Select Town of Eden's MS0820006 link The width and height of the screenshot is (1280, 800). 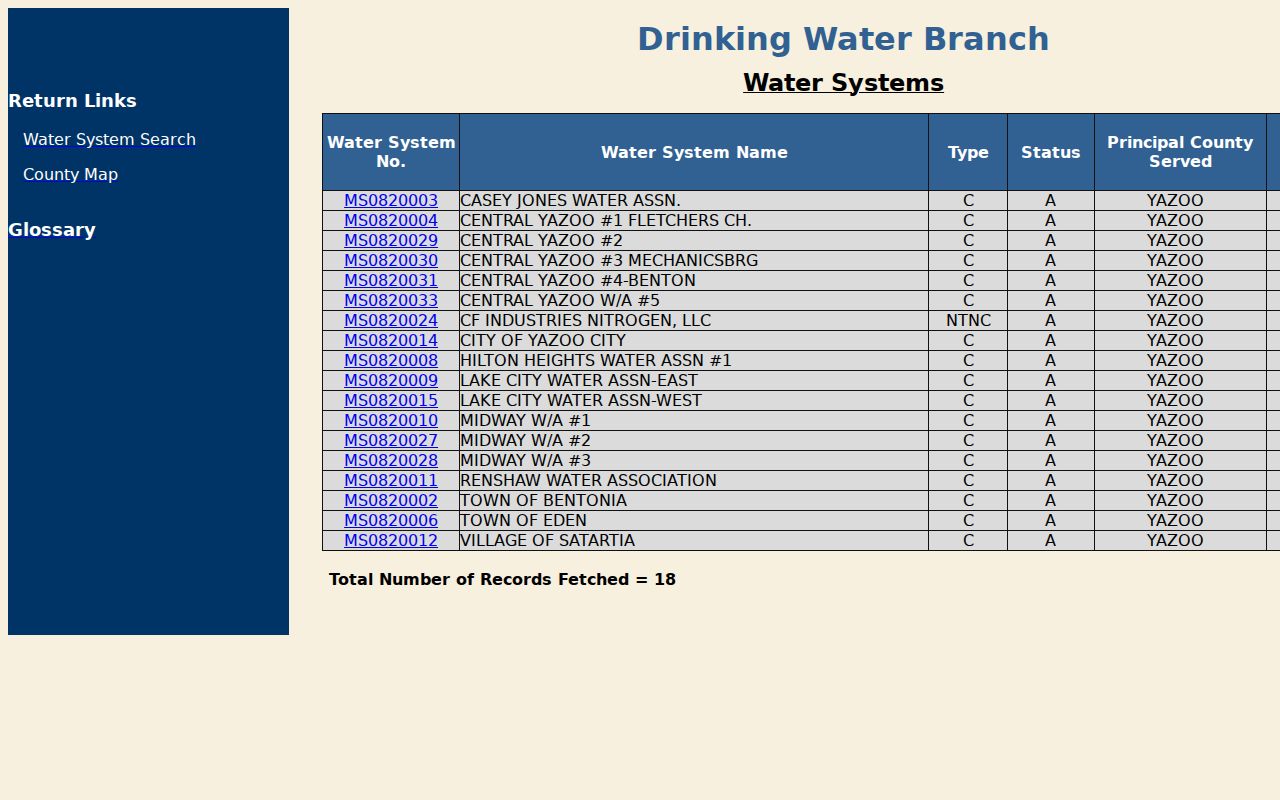[x=391, y=521]
